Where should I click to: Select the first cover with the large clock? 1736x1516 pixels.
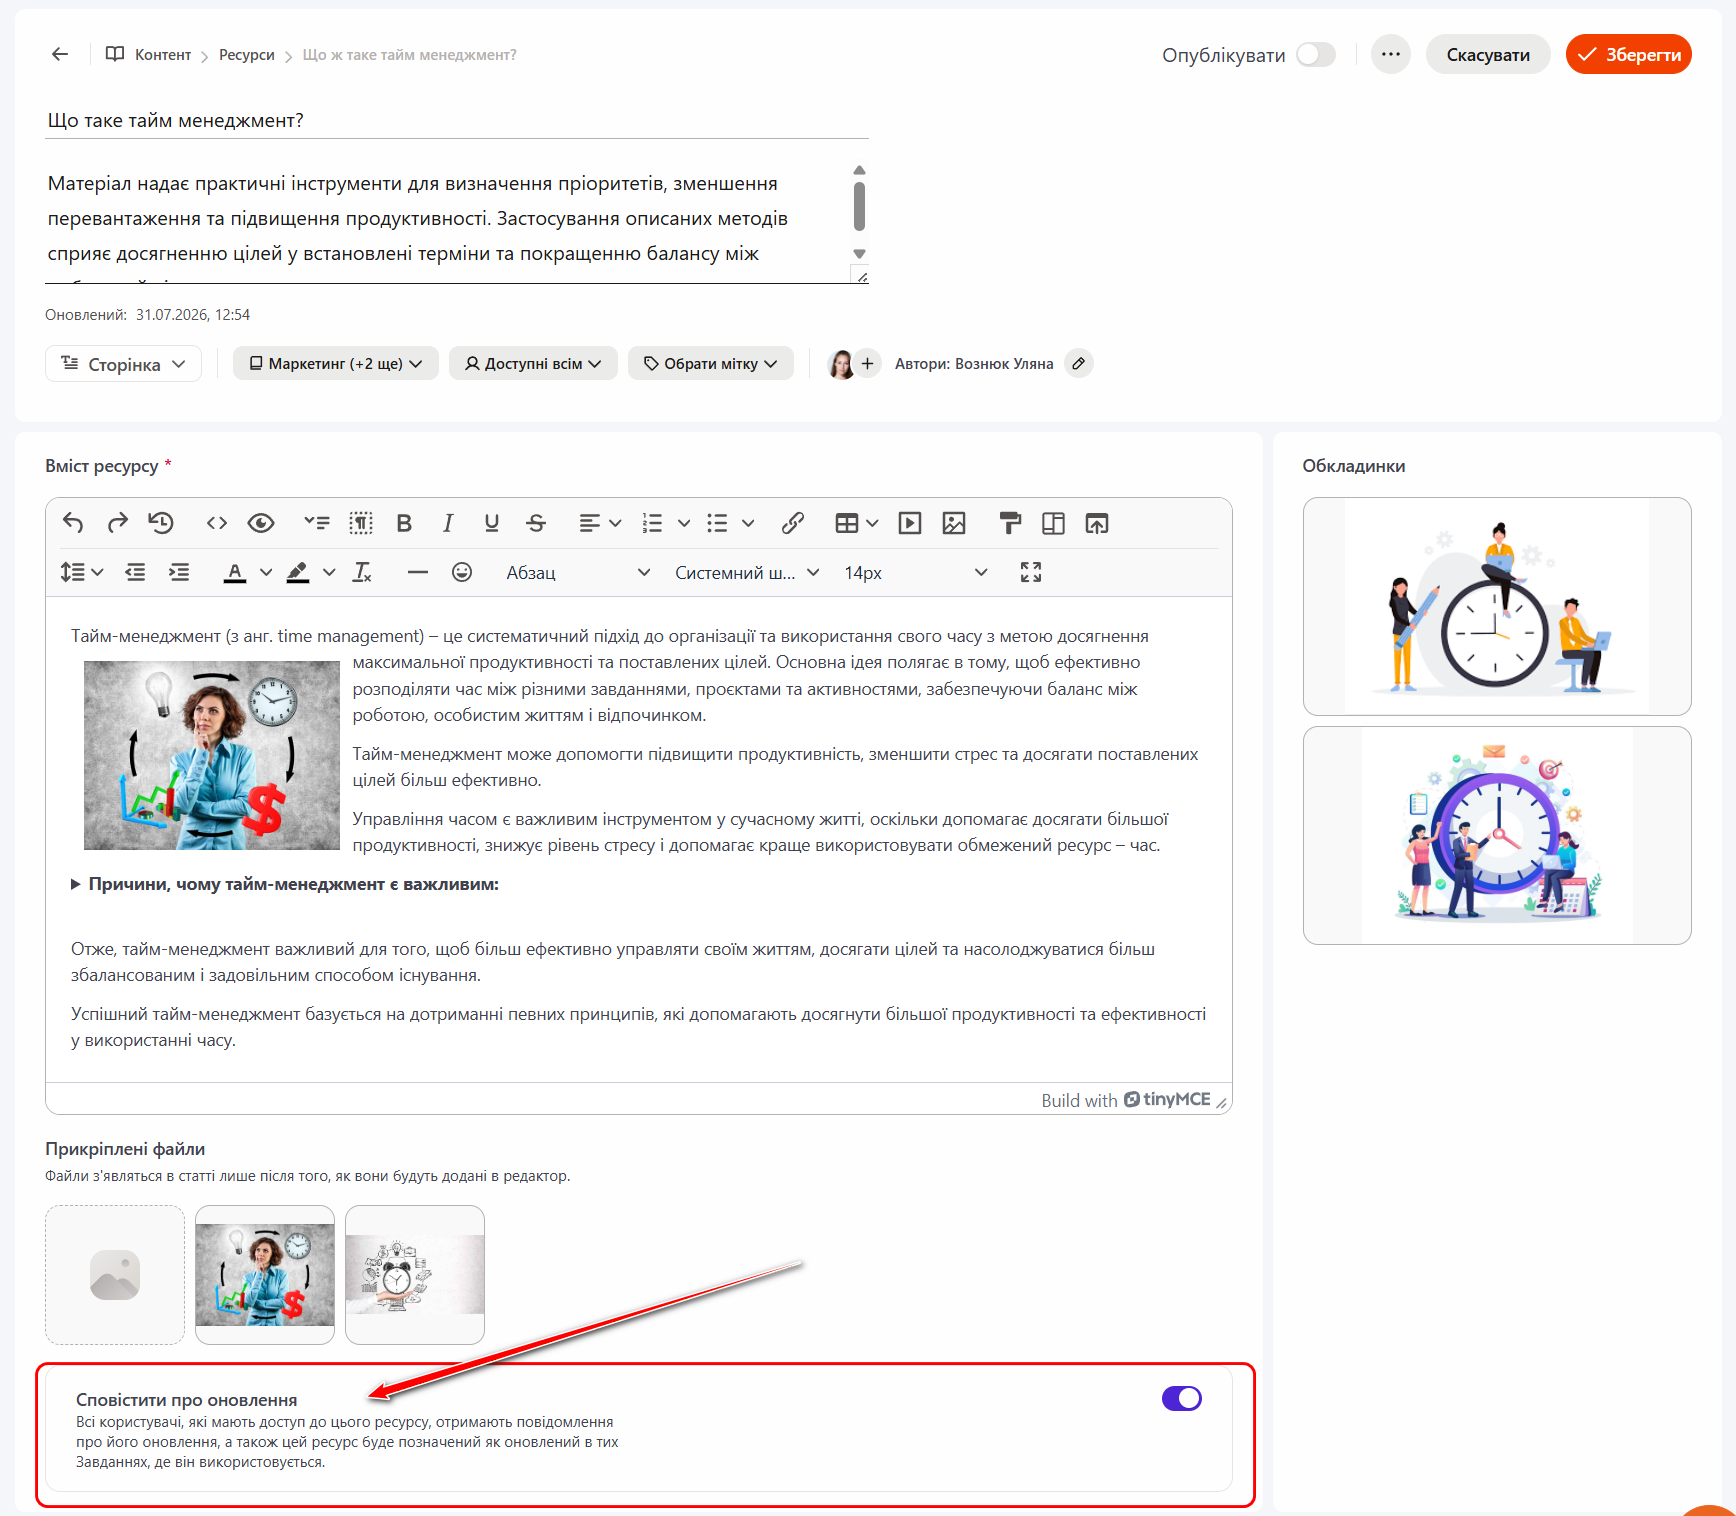1497,606
